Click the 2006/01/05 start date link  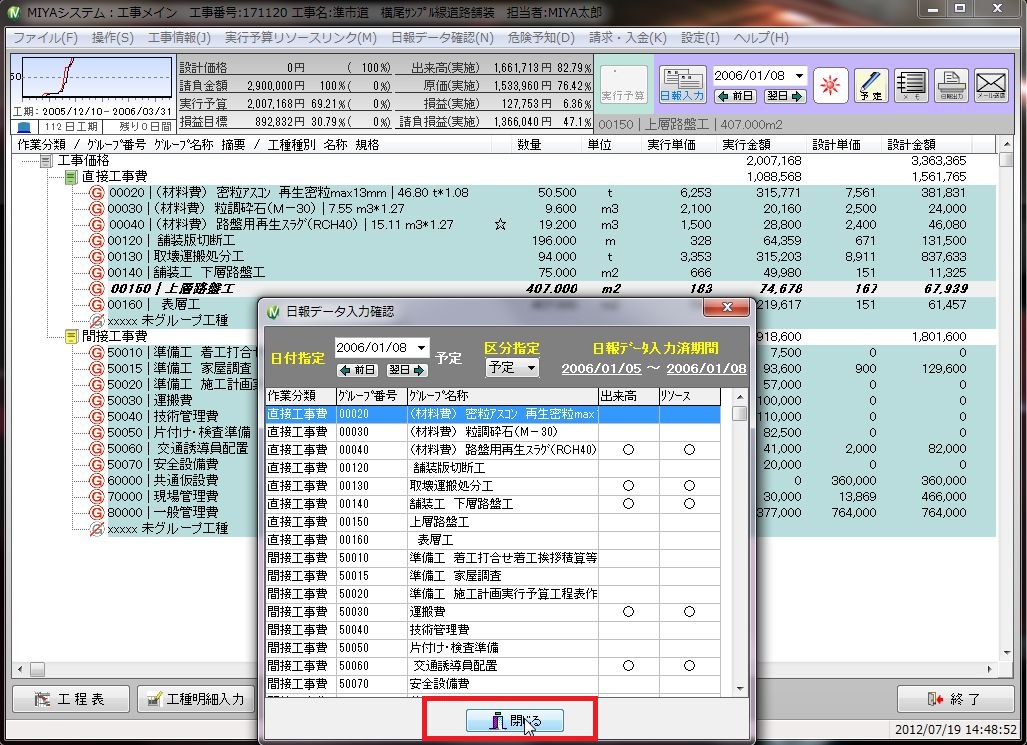click(x=601, y=368)
